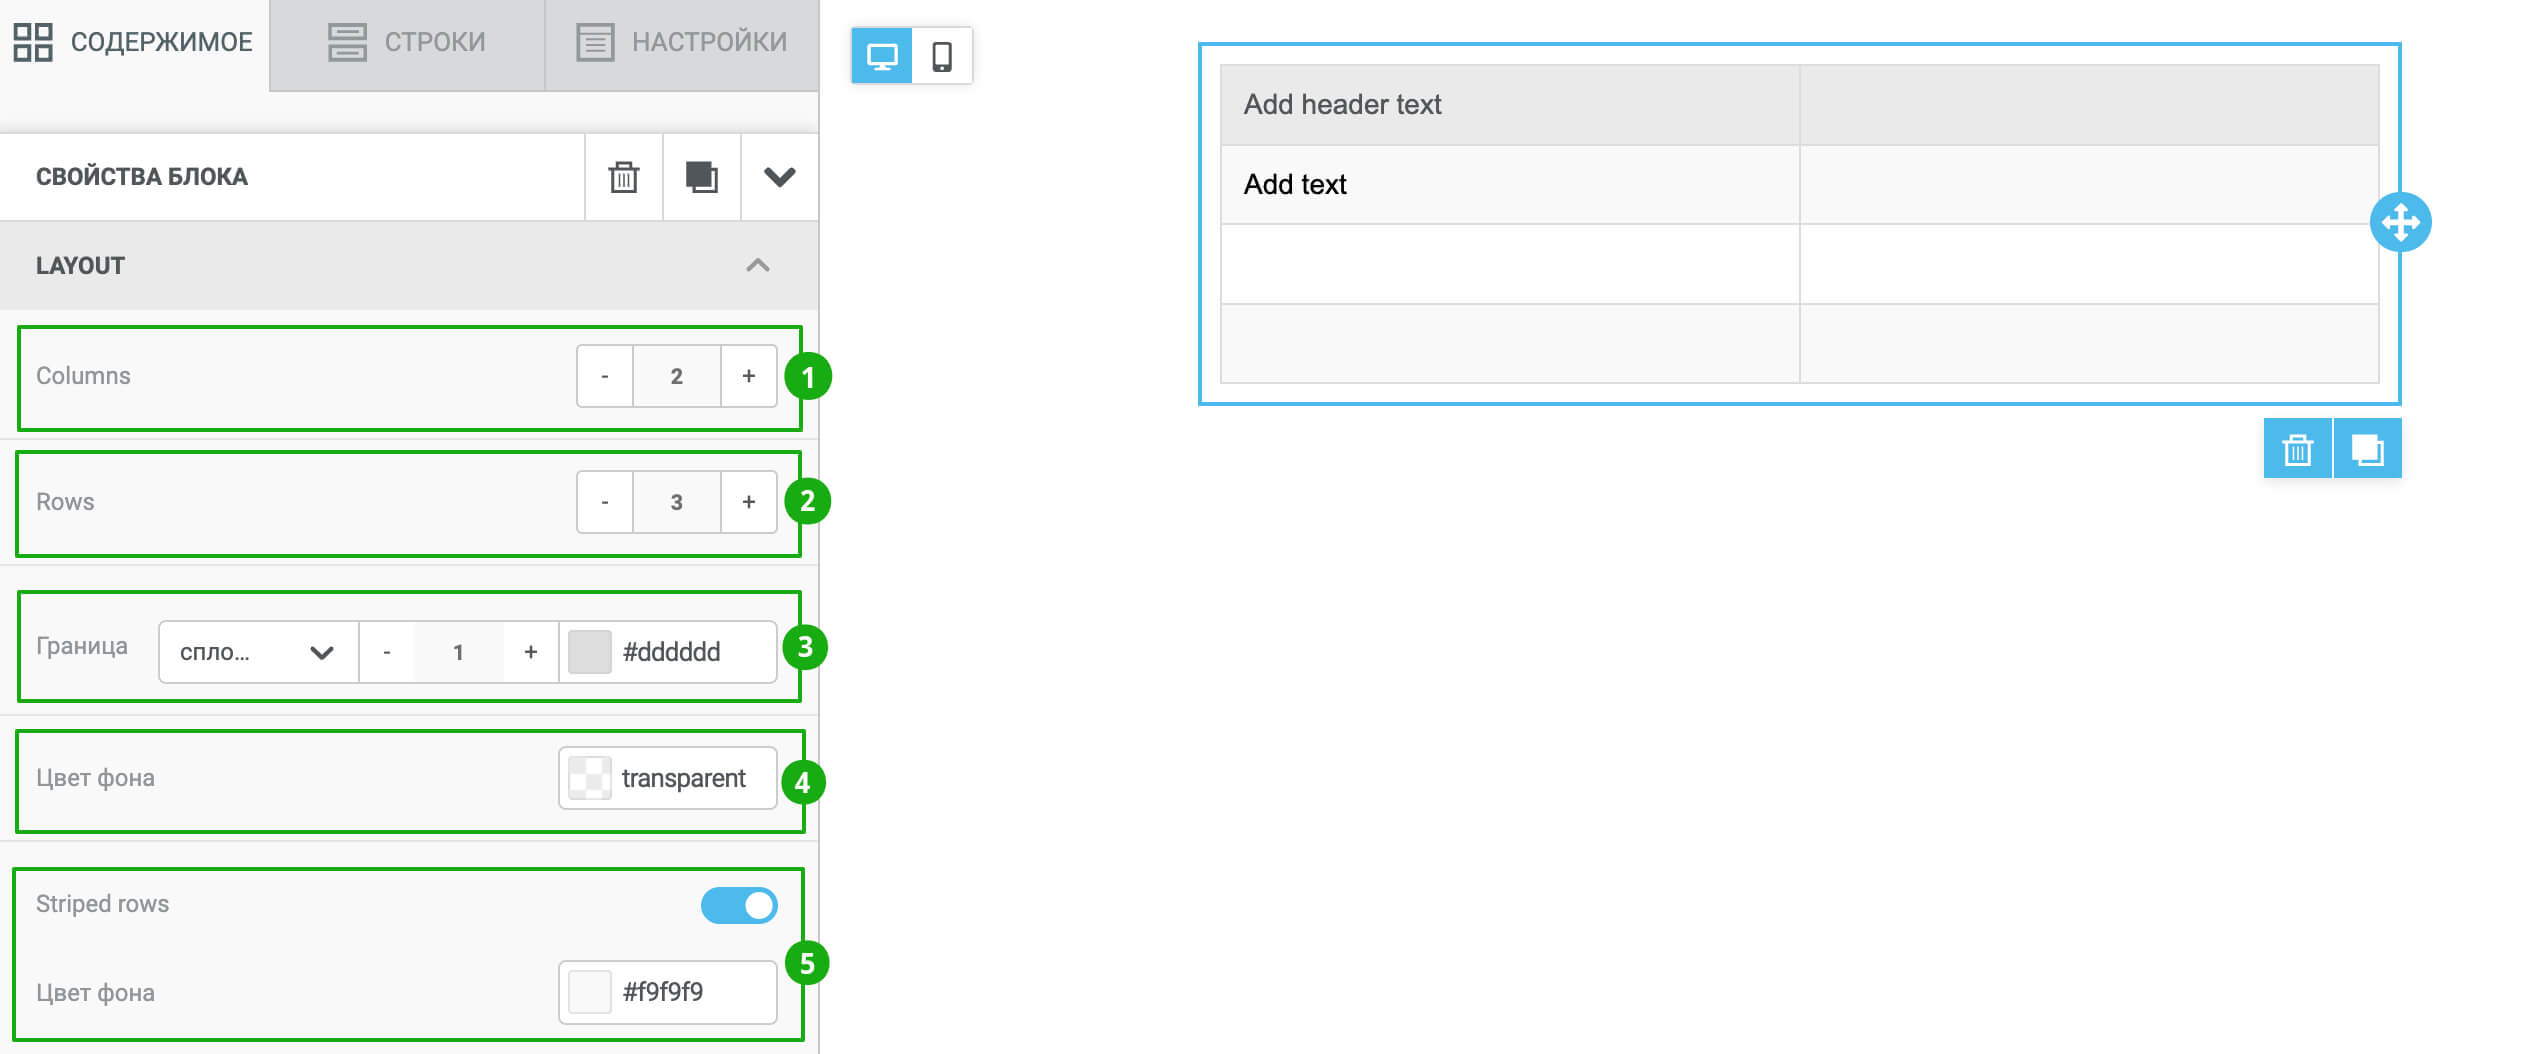2544x1054 pixels.
Task: Open the Содержимое tab with grid icon
Action: [x=134, y=42]
